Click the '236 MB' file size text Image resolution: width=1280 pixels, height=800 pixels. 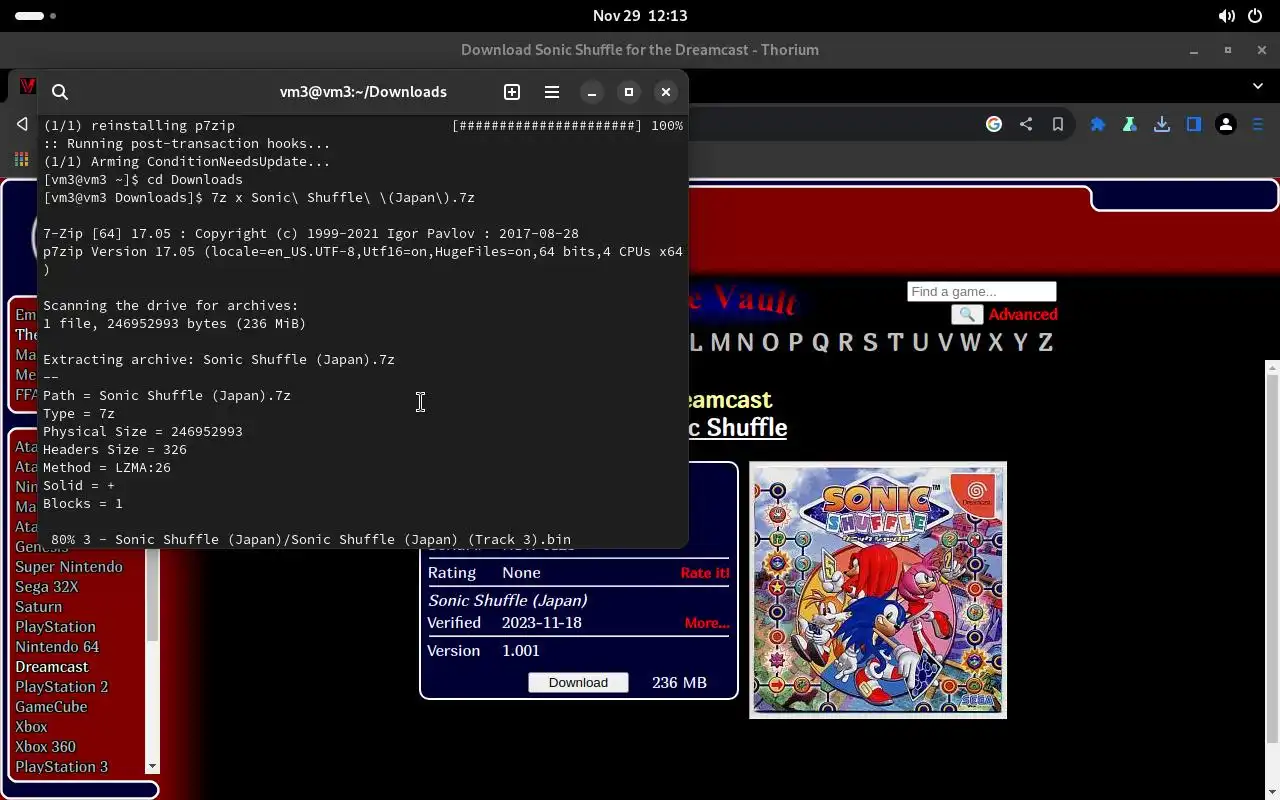(679, 682)
